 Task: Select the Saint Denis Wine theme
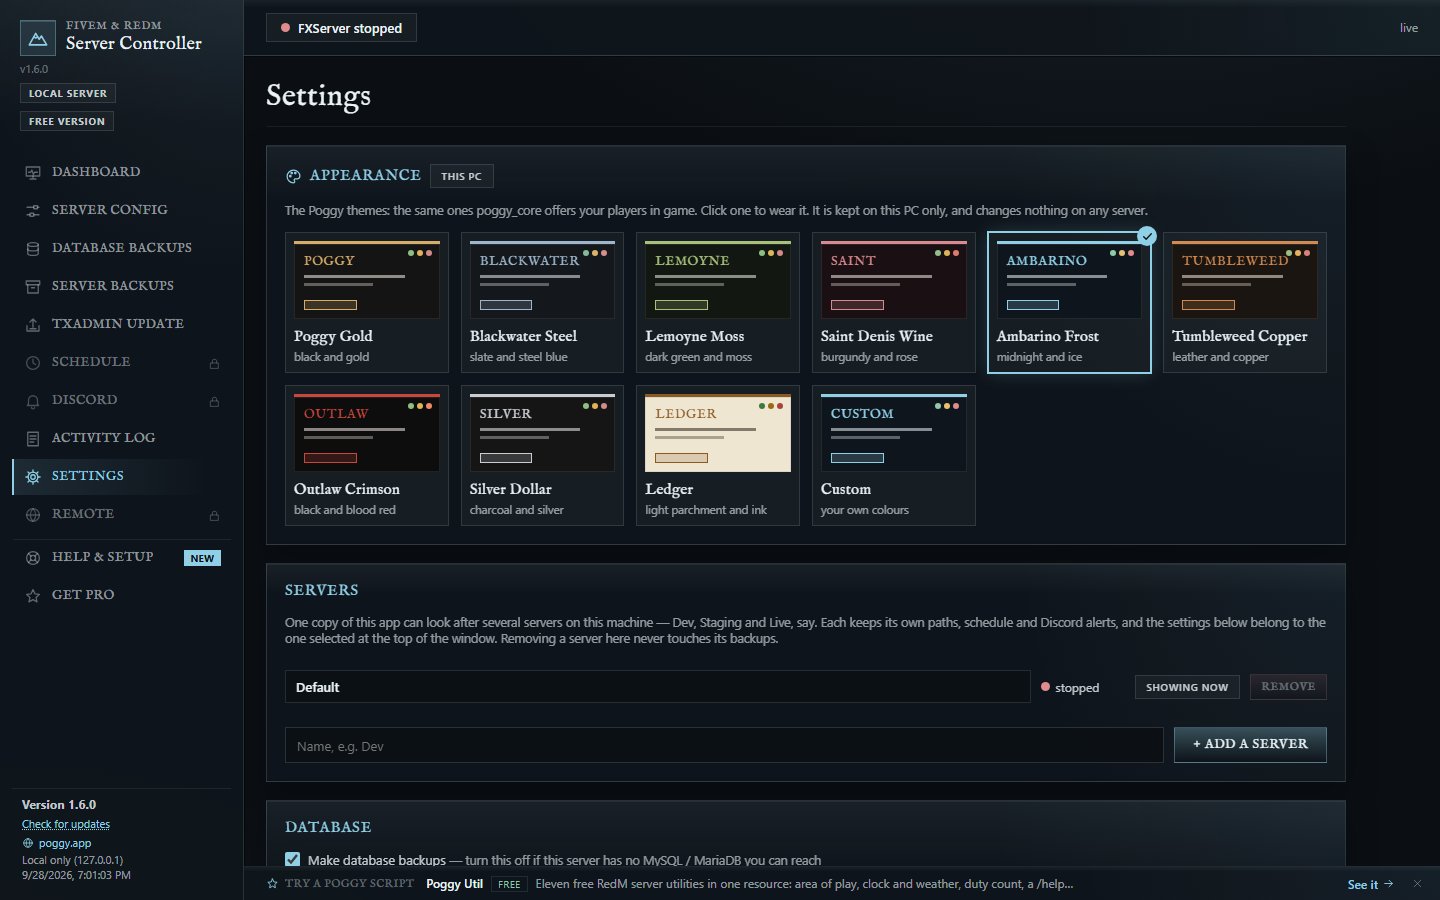pos(894,302)
